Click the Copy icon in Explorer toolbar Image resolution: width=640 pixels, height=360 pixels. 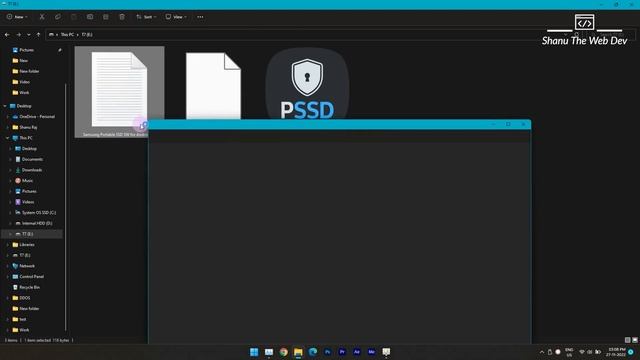[58, 17]
